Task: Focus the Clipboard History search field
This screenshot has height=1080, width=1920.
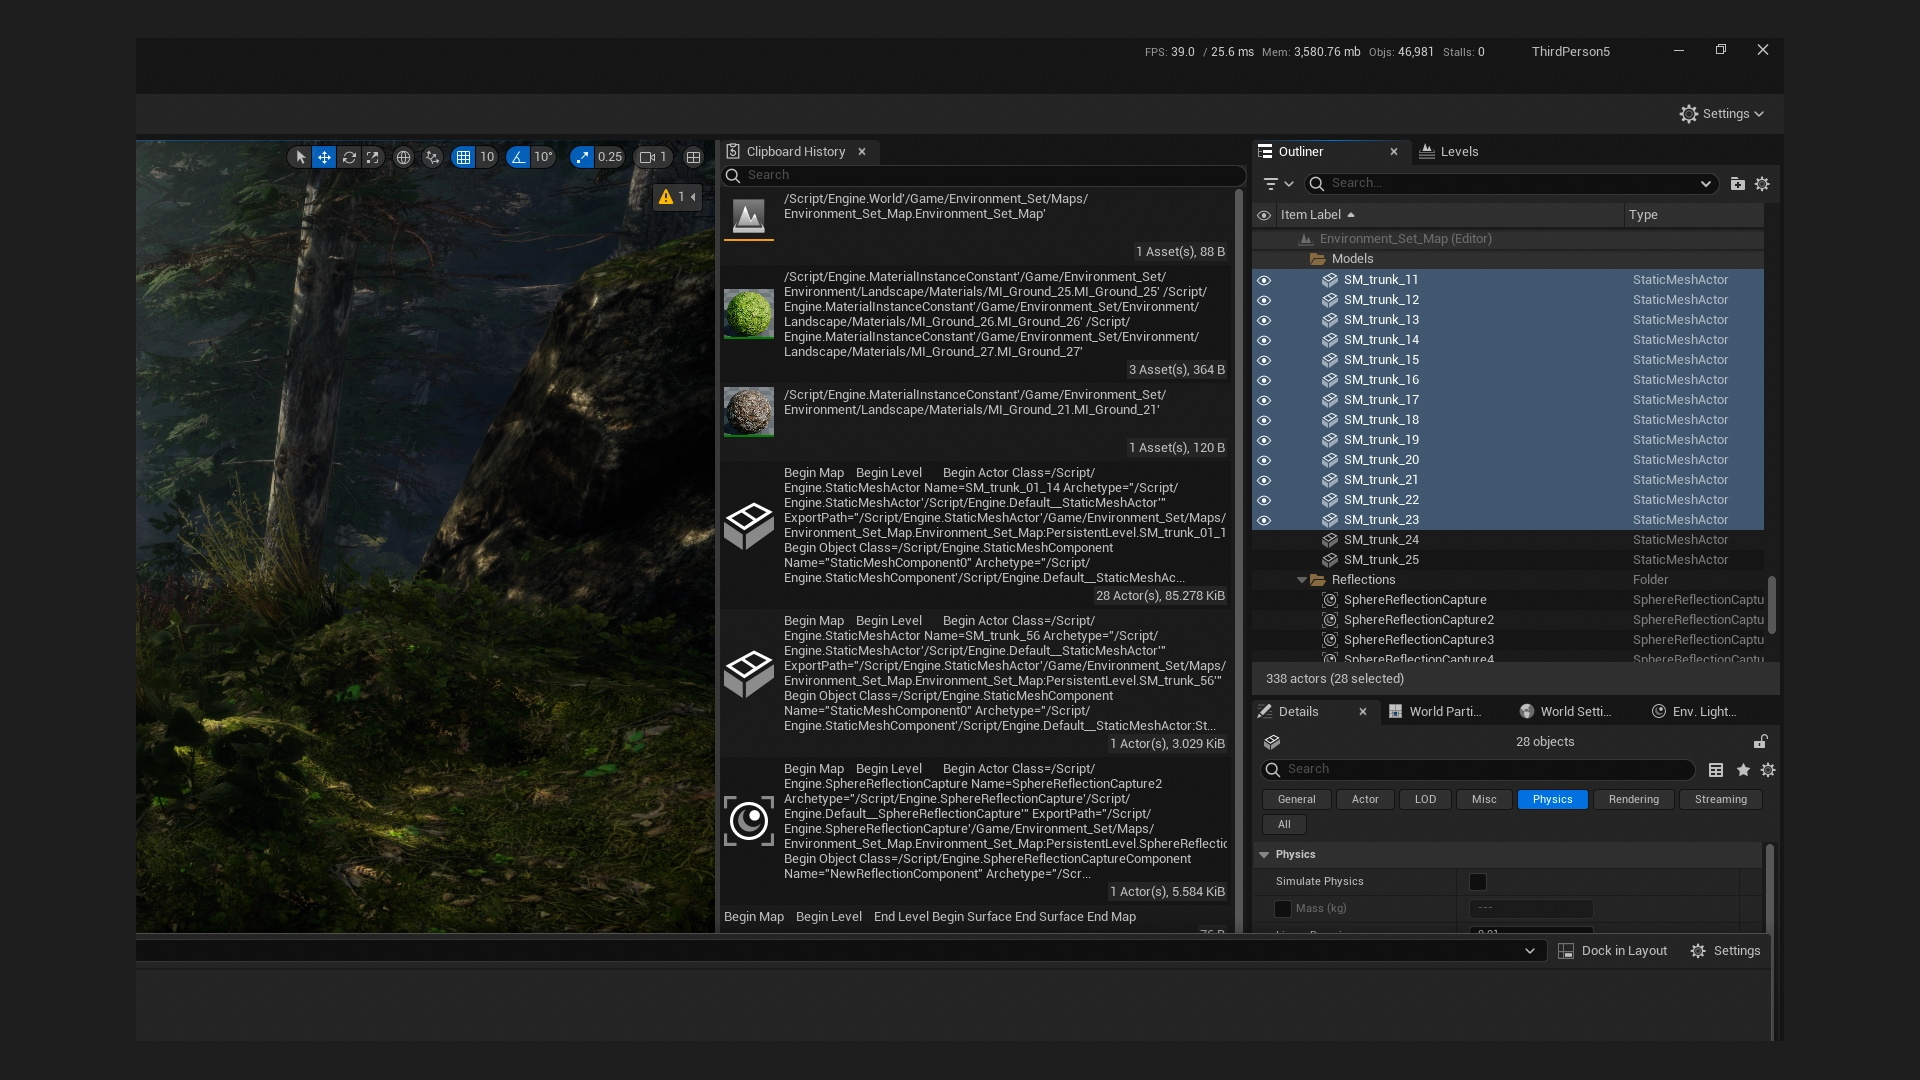Action: pos(984,175)
